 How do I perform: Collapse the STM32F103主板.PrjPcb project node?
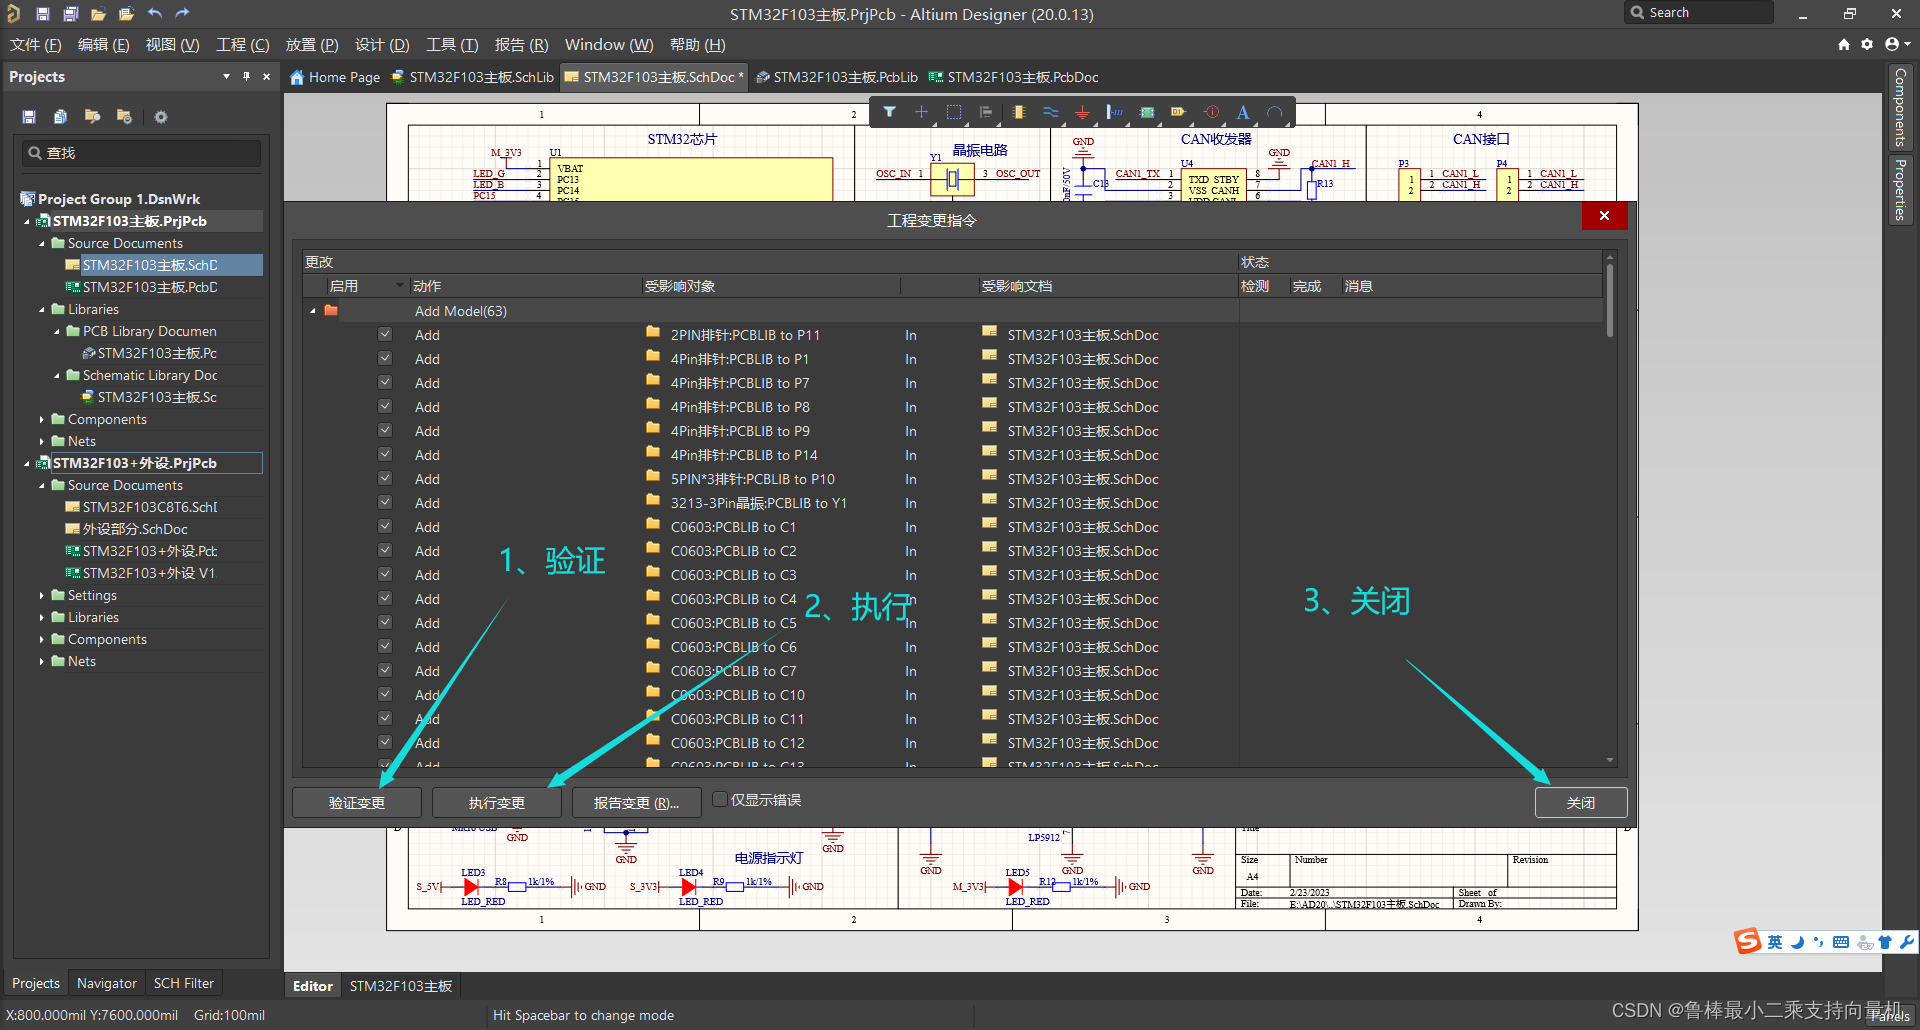point(27,221)
